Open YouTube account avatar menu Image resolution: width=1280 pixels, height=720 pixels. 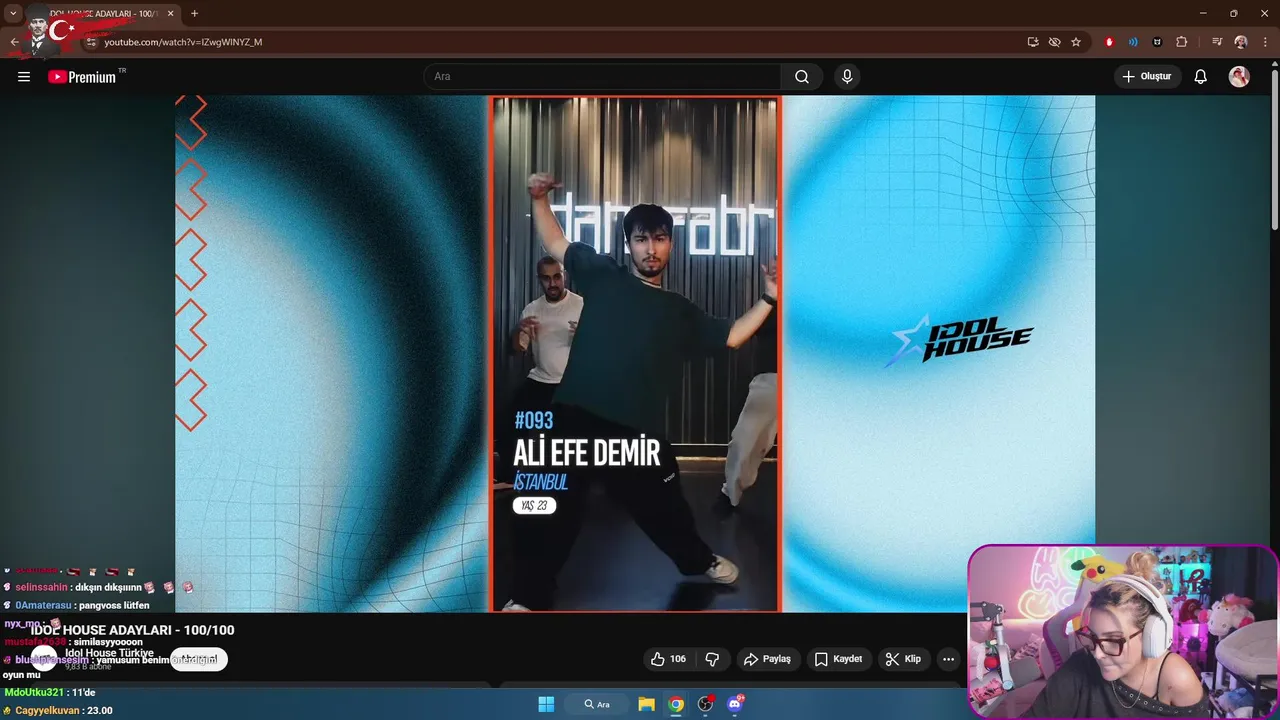[1239, 77]
